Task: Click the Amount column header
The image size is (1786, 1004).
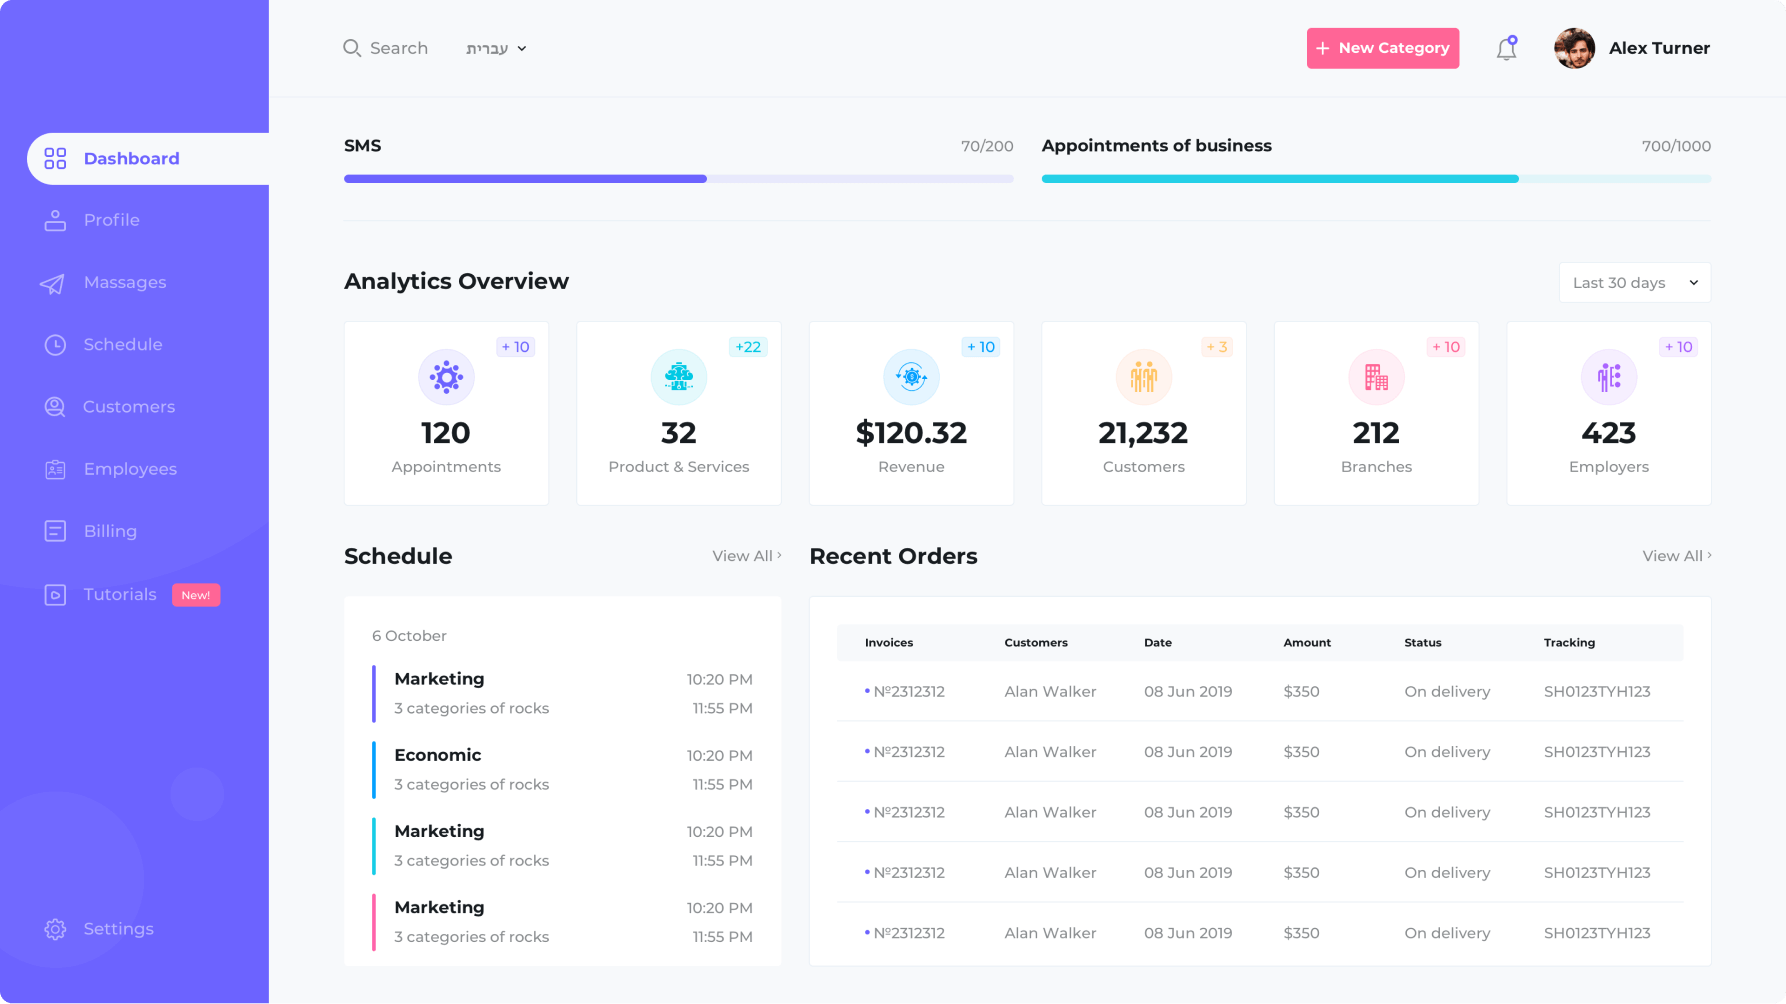Action: click(1307, 643)
